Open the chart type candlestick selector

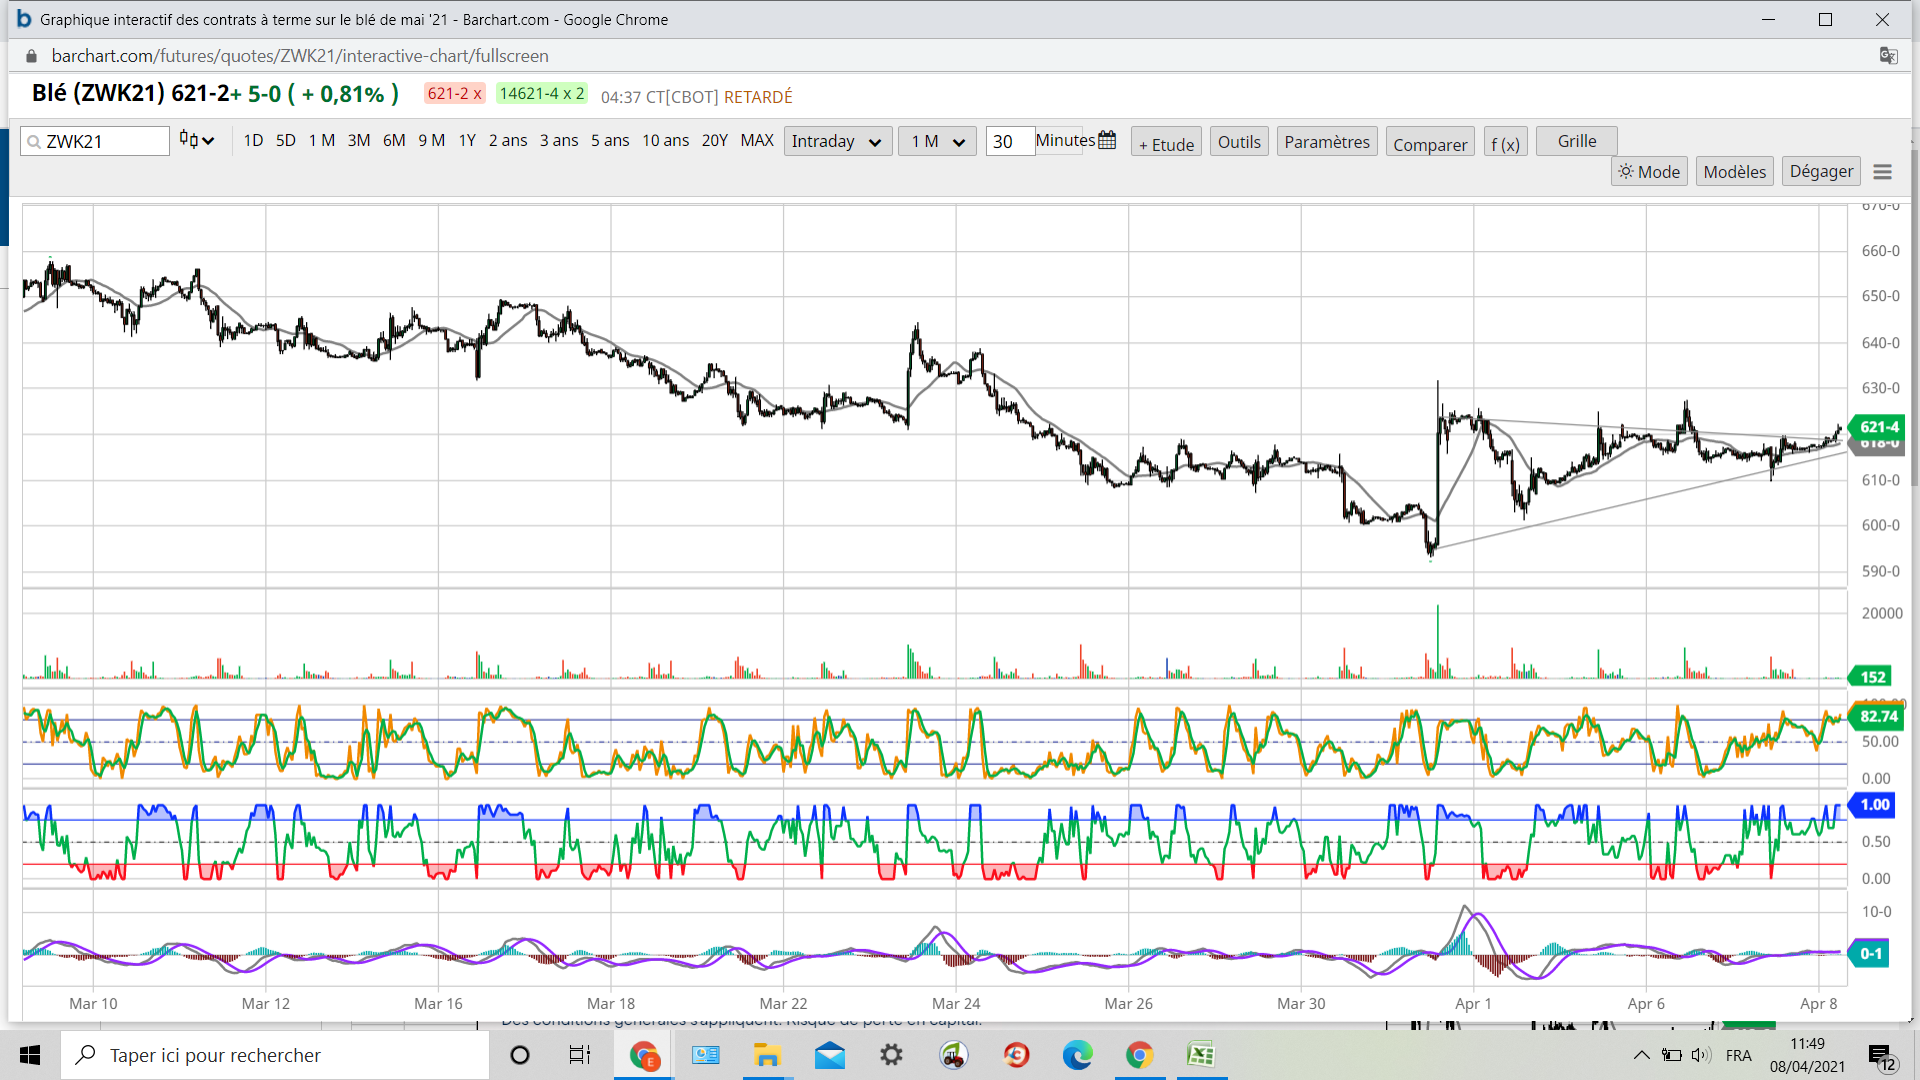click(x=196, y=141)
